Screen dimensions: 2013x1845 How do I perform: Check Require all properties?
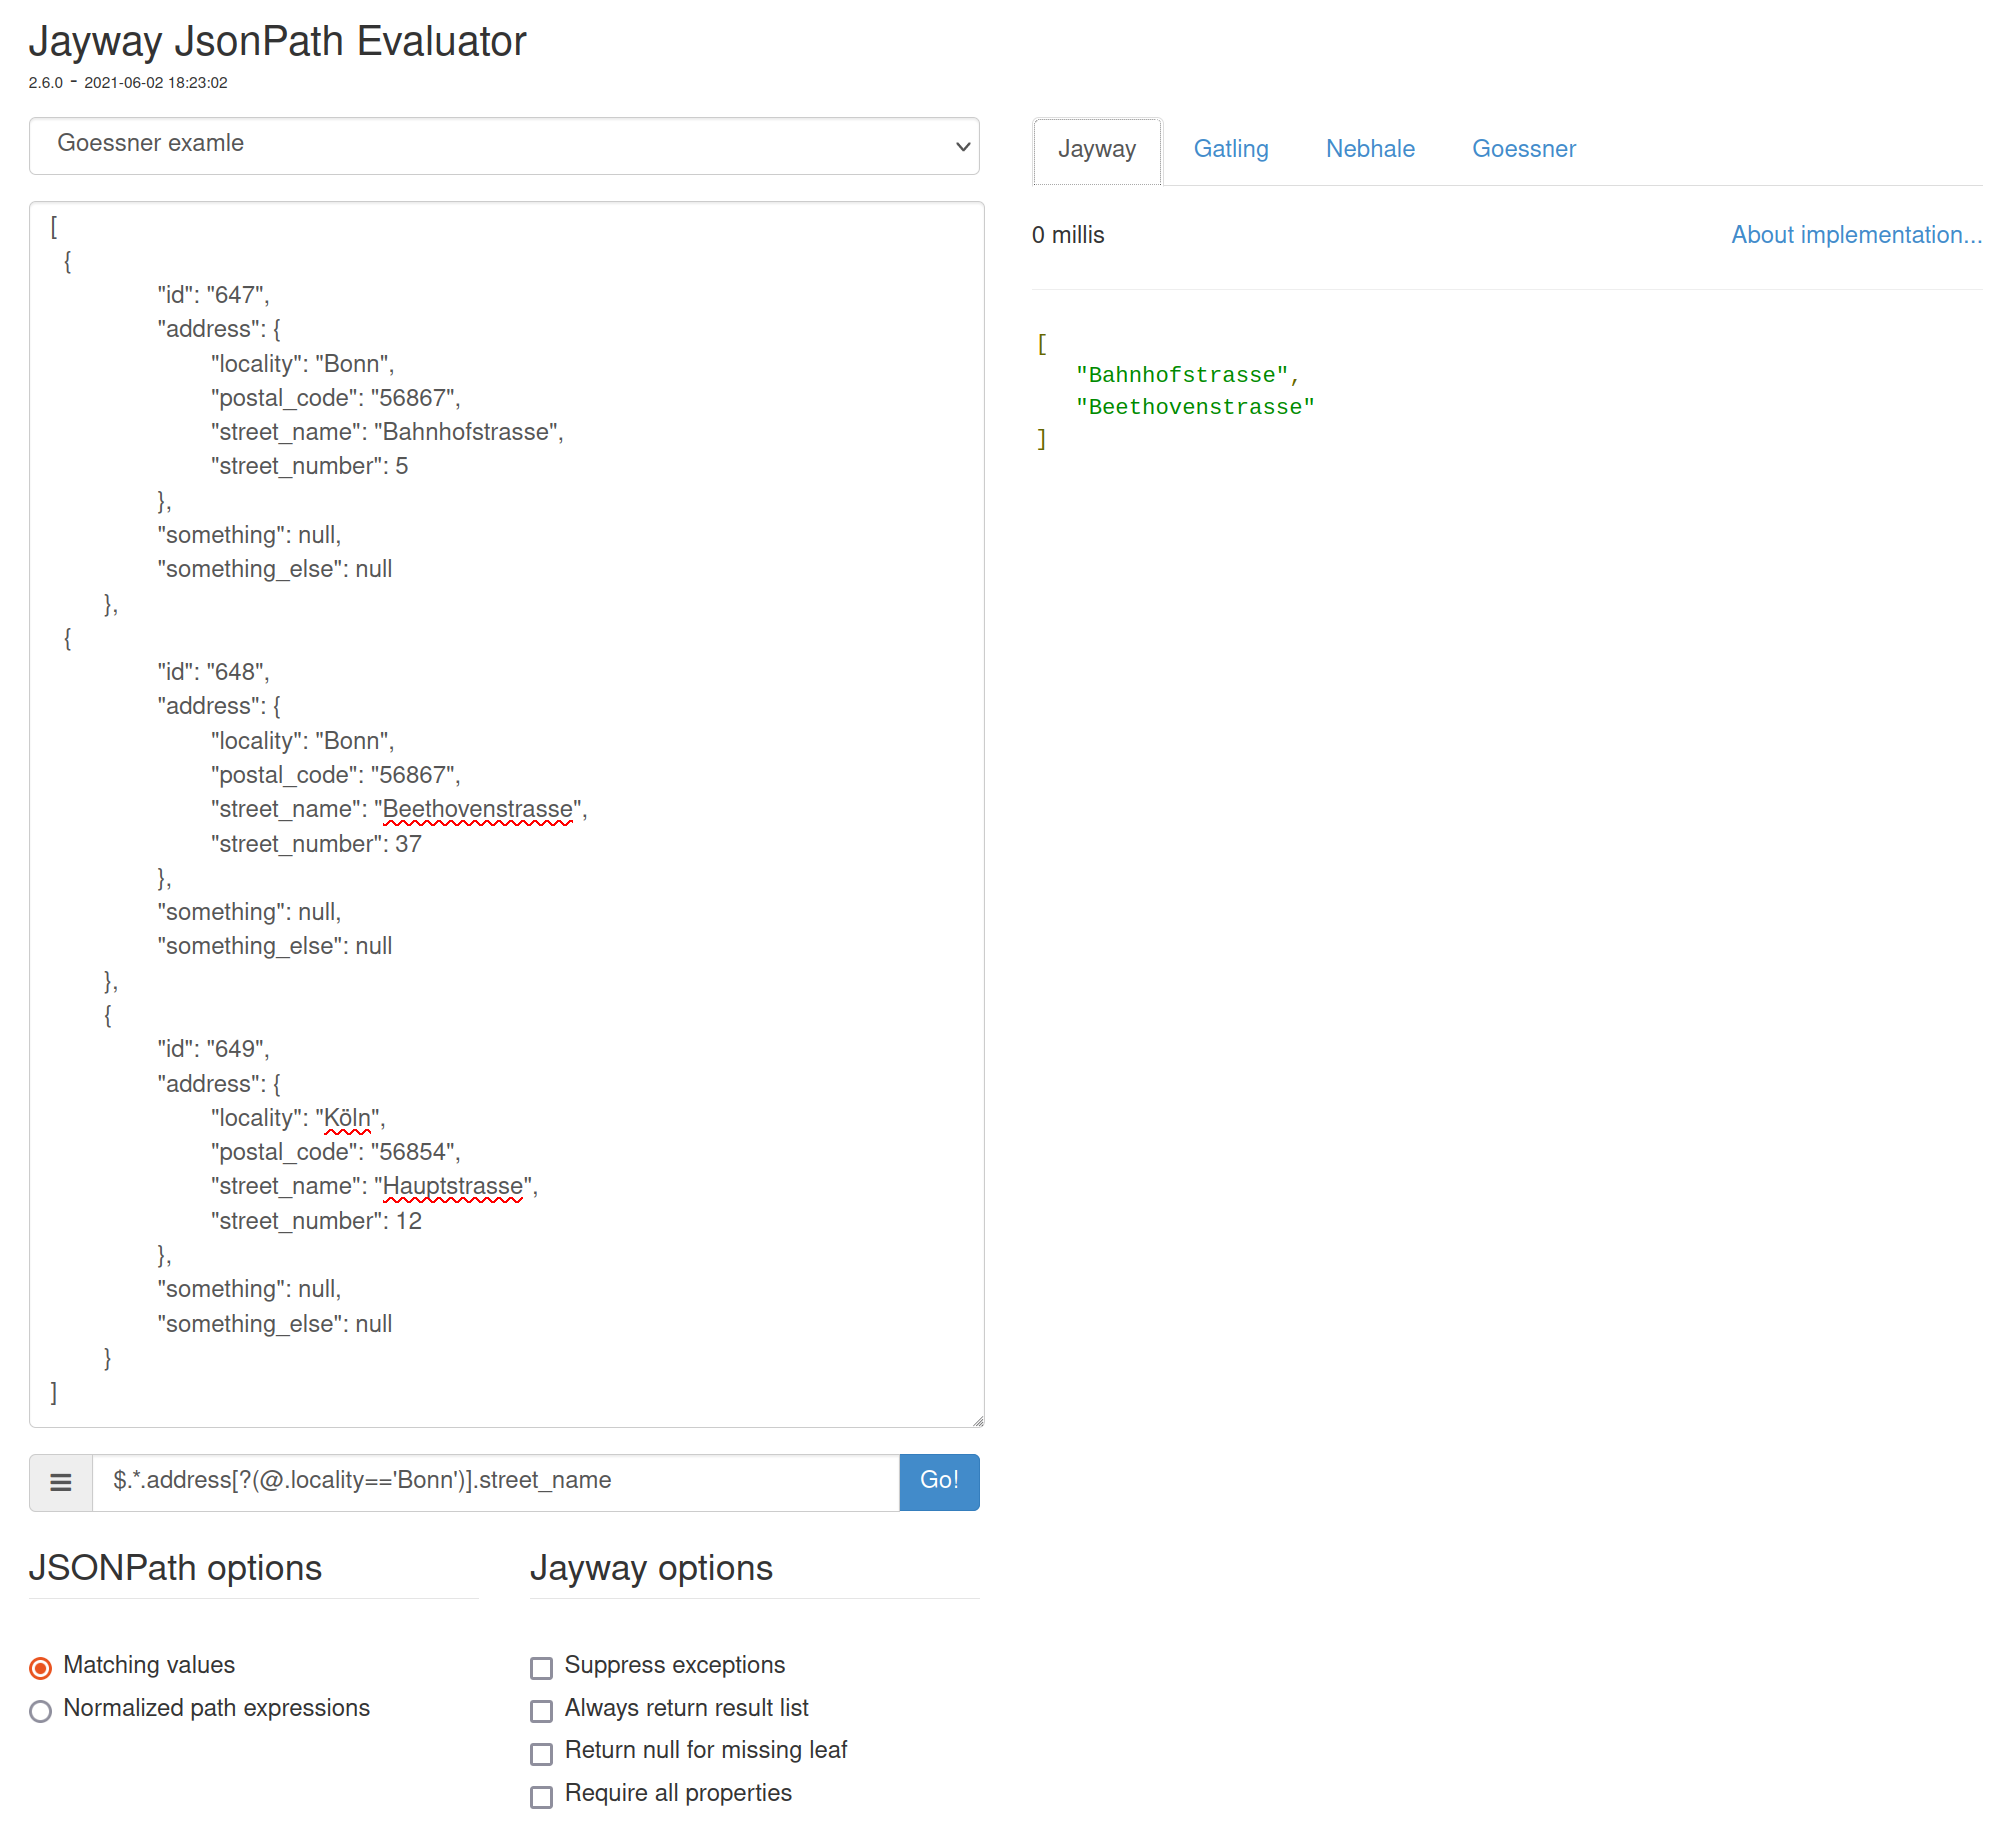pyautogui.click(x=542, y=1796)
